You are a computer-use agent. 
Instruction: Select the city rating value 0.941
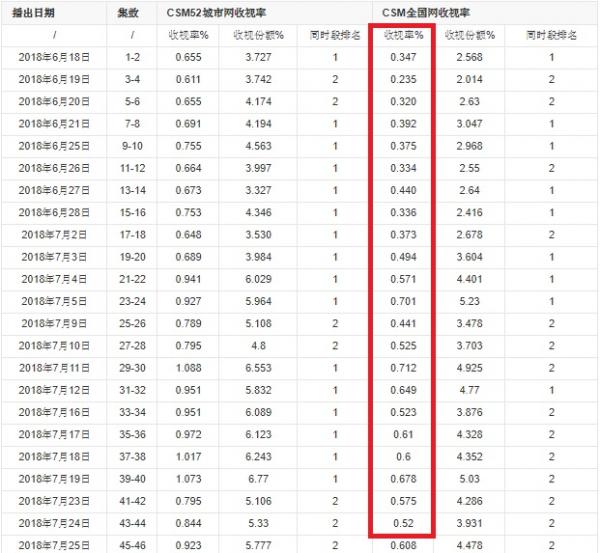[188, 279]
